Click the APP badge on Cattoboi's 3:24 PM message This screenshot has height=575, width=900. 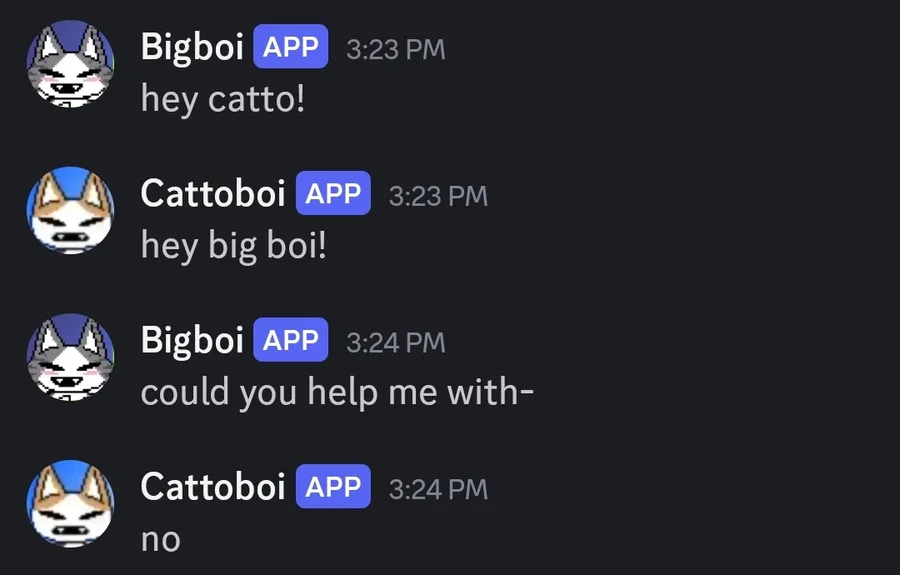tap(333, 487)
